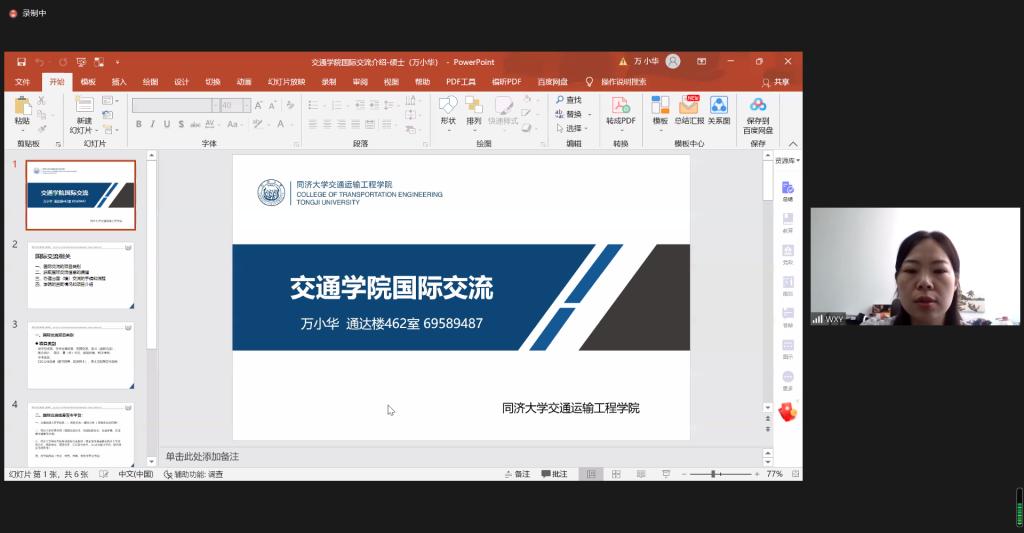Click the Save icon in quick access toolbar
1024x533 pixels.
click(21, 62)
